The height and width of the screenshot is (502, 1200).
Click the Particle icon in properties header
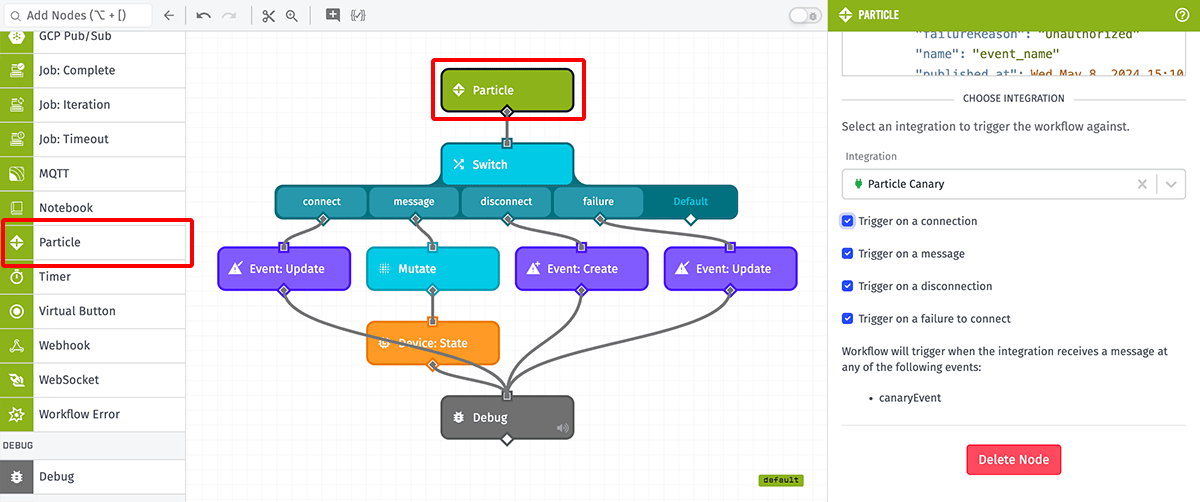[x=846, y=15]
